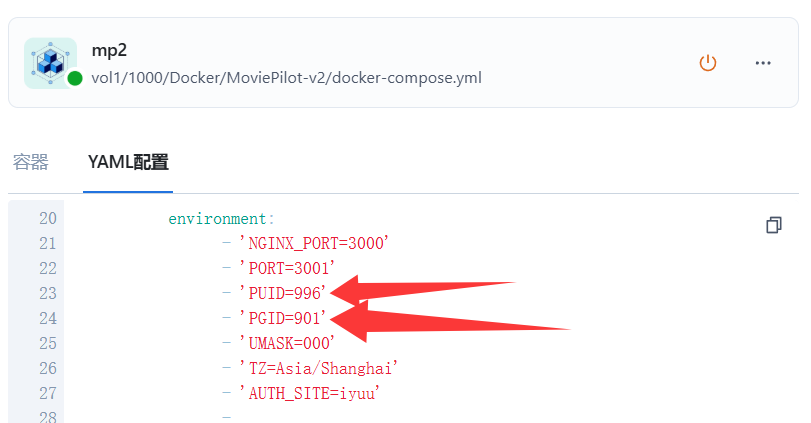This screenshot has width=811, height=423.
Task: Click line number 20 in the gutter
Action: [x=48, y=218]
